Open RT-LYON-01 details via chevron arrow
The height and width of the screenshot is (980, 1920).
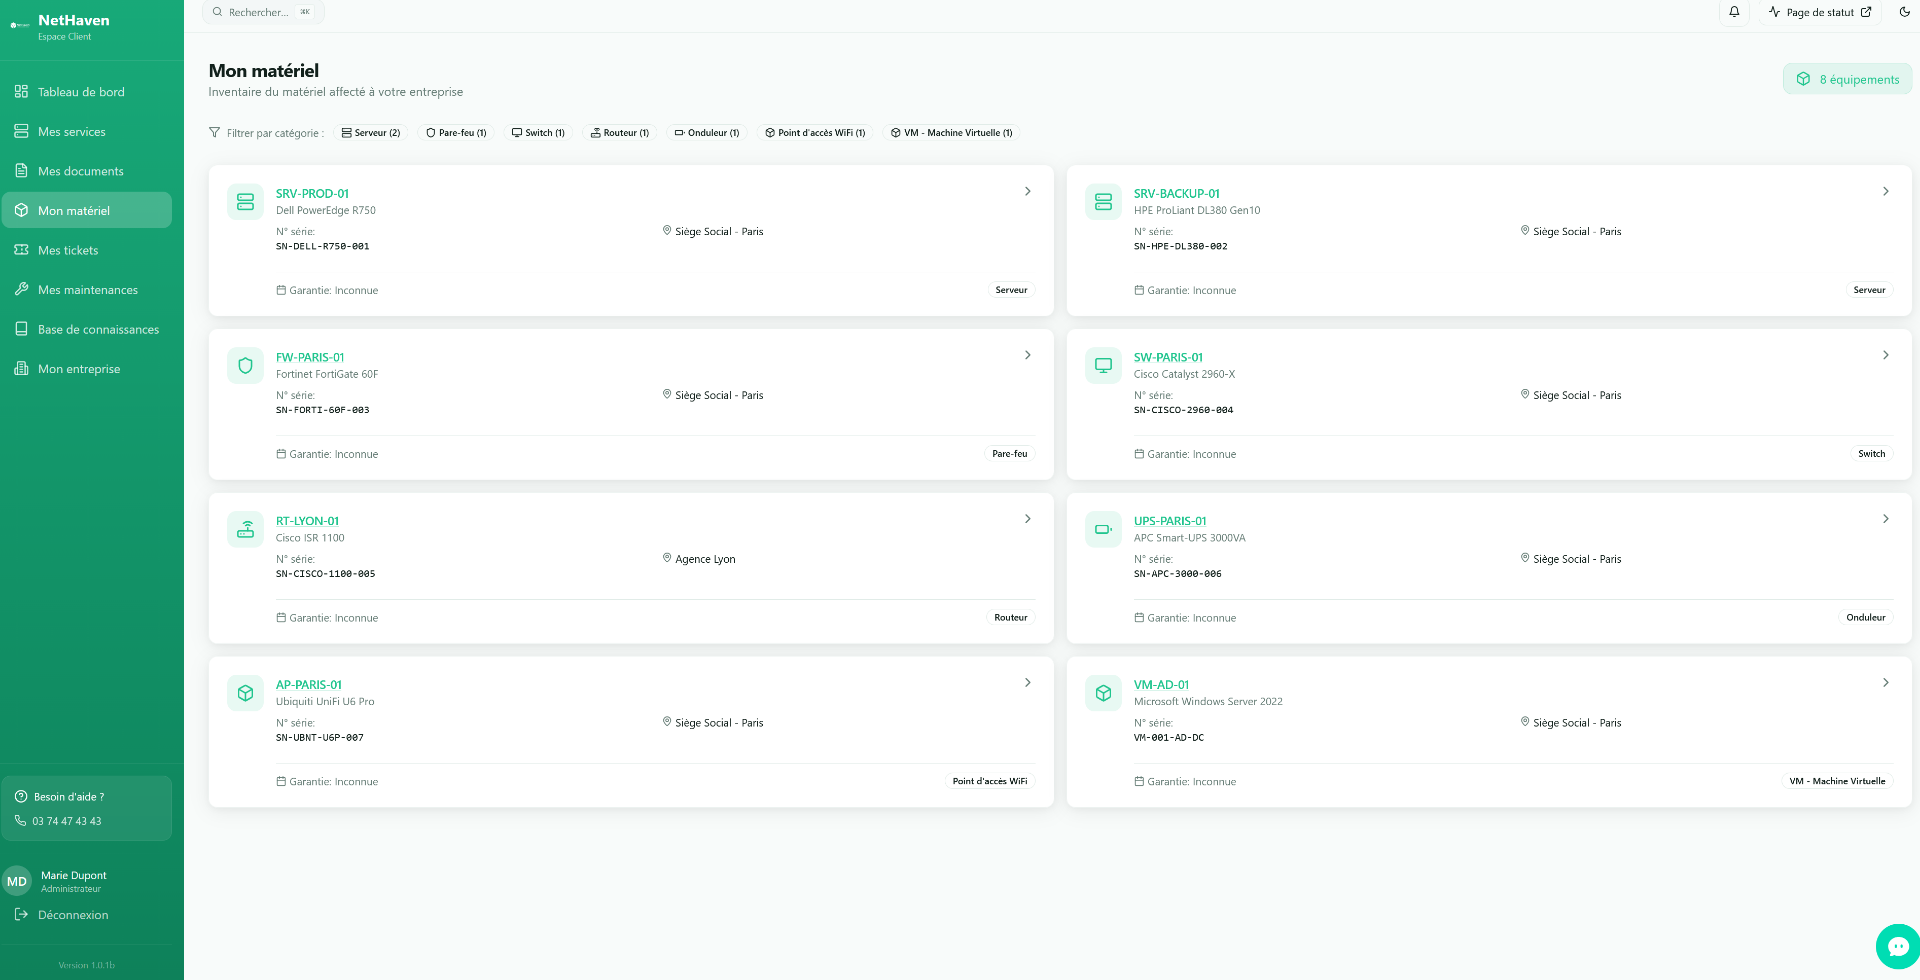pos(1027,519)
